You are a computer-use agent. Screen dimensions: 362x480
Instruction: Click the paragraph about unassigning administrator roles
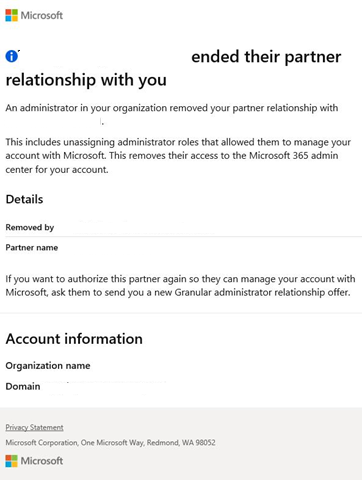(x=178, y=156)
